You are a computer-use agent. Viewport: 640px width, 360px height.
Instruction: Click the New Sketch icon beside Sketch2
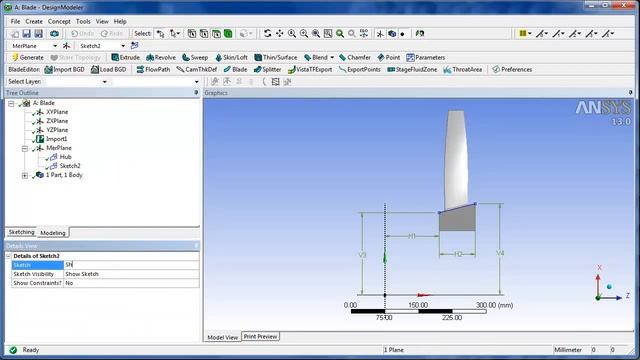tap(134, 46)
